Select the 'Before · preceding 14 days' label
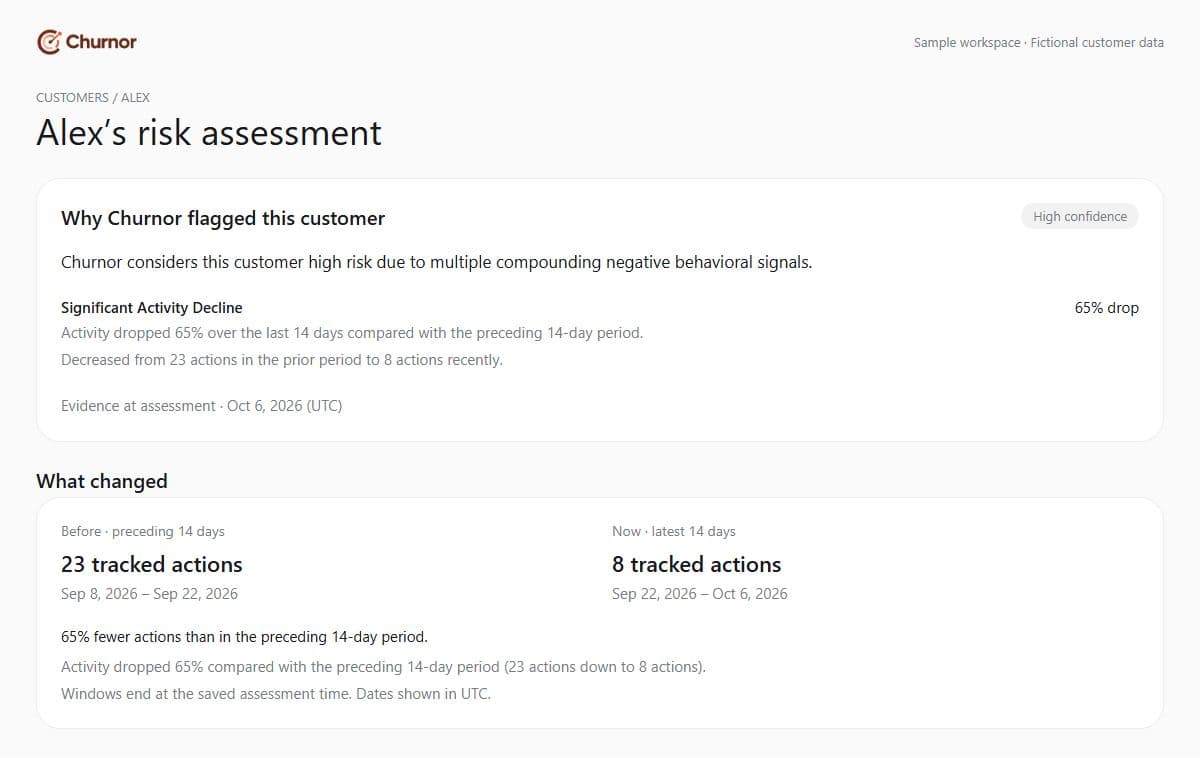The height and width of the screenshot is (758, 1200). point(143,531)
